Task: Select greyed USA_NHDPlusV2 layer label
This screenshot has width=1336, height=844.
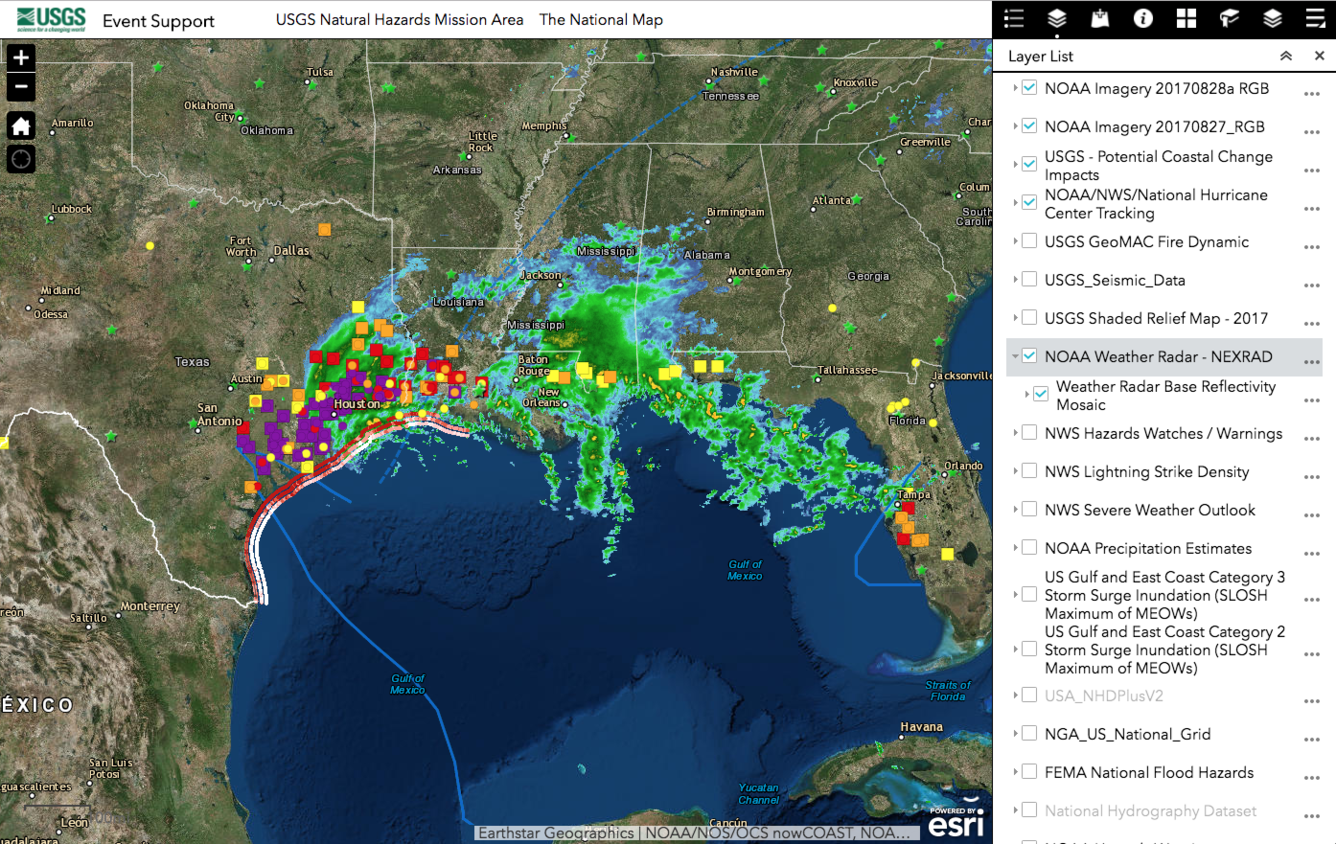Action: pyautogui.click(x=1104, y=695)
